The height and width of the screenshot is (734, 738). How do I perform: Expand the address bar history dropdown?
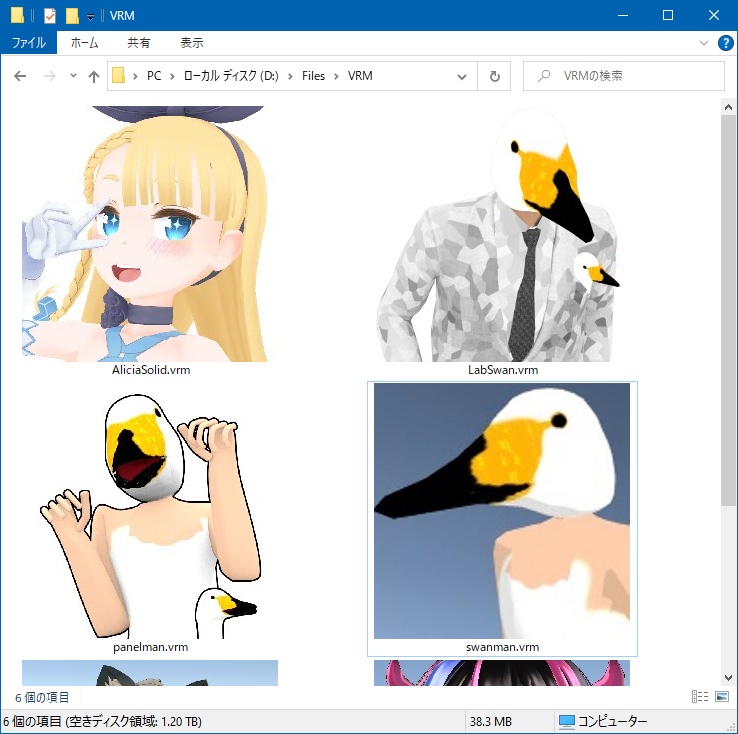point(462,76)
